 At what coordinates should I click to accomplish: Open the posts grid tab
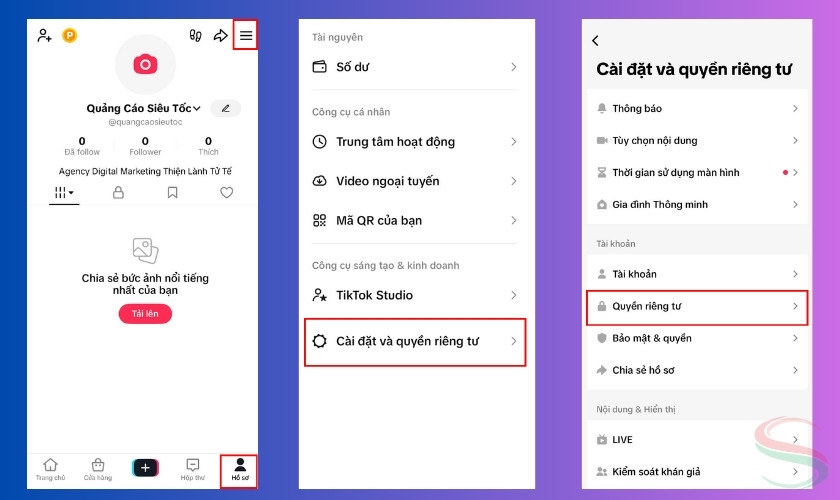pos(64,192)
